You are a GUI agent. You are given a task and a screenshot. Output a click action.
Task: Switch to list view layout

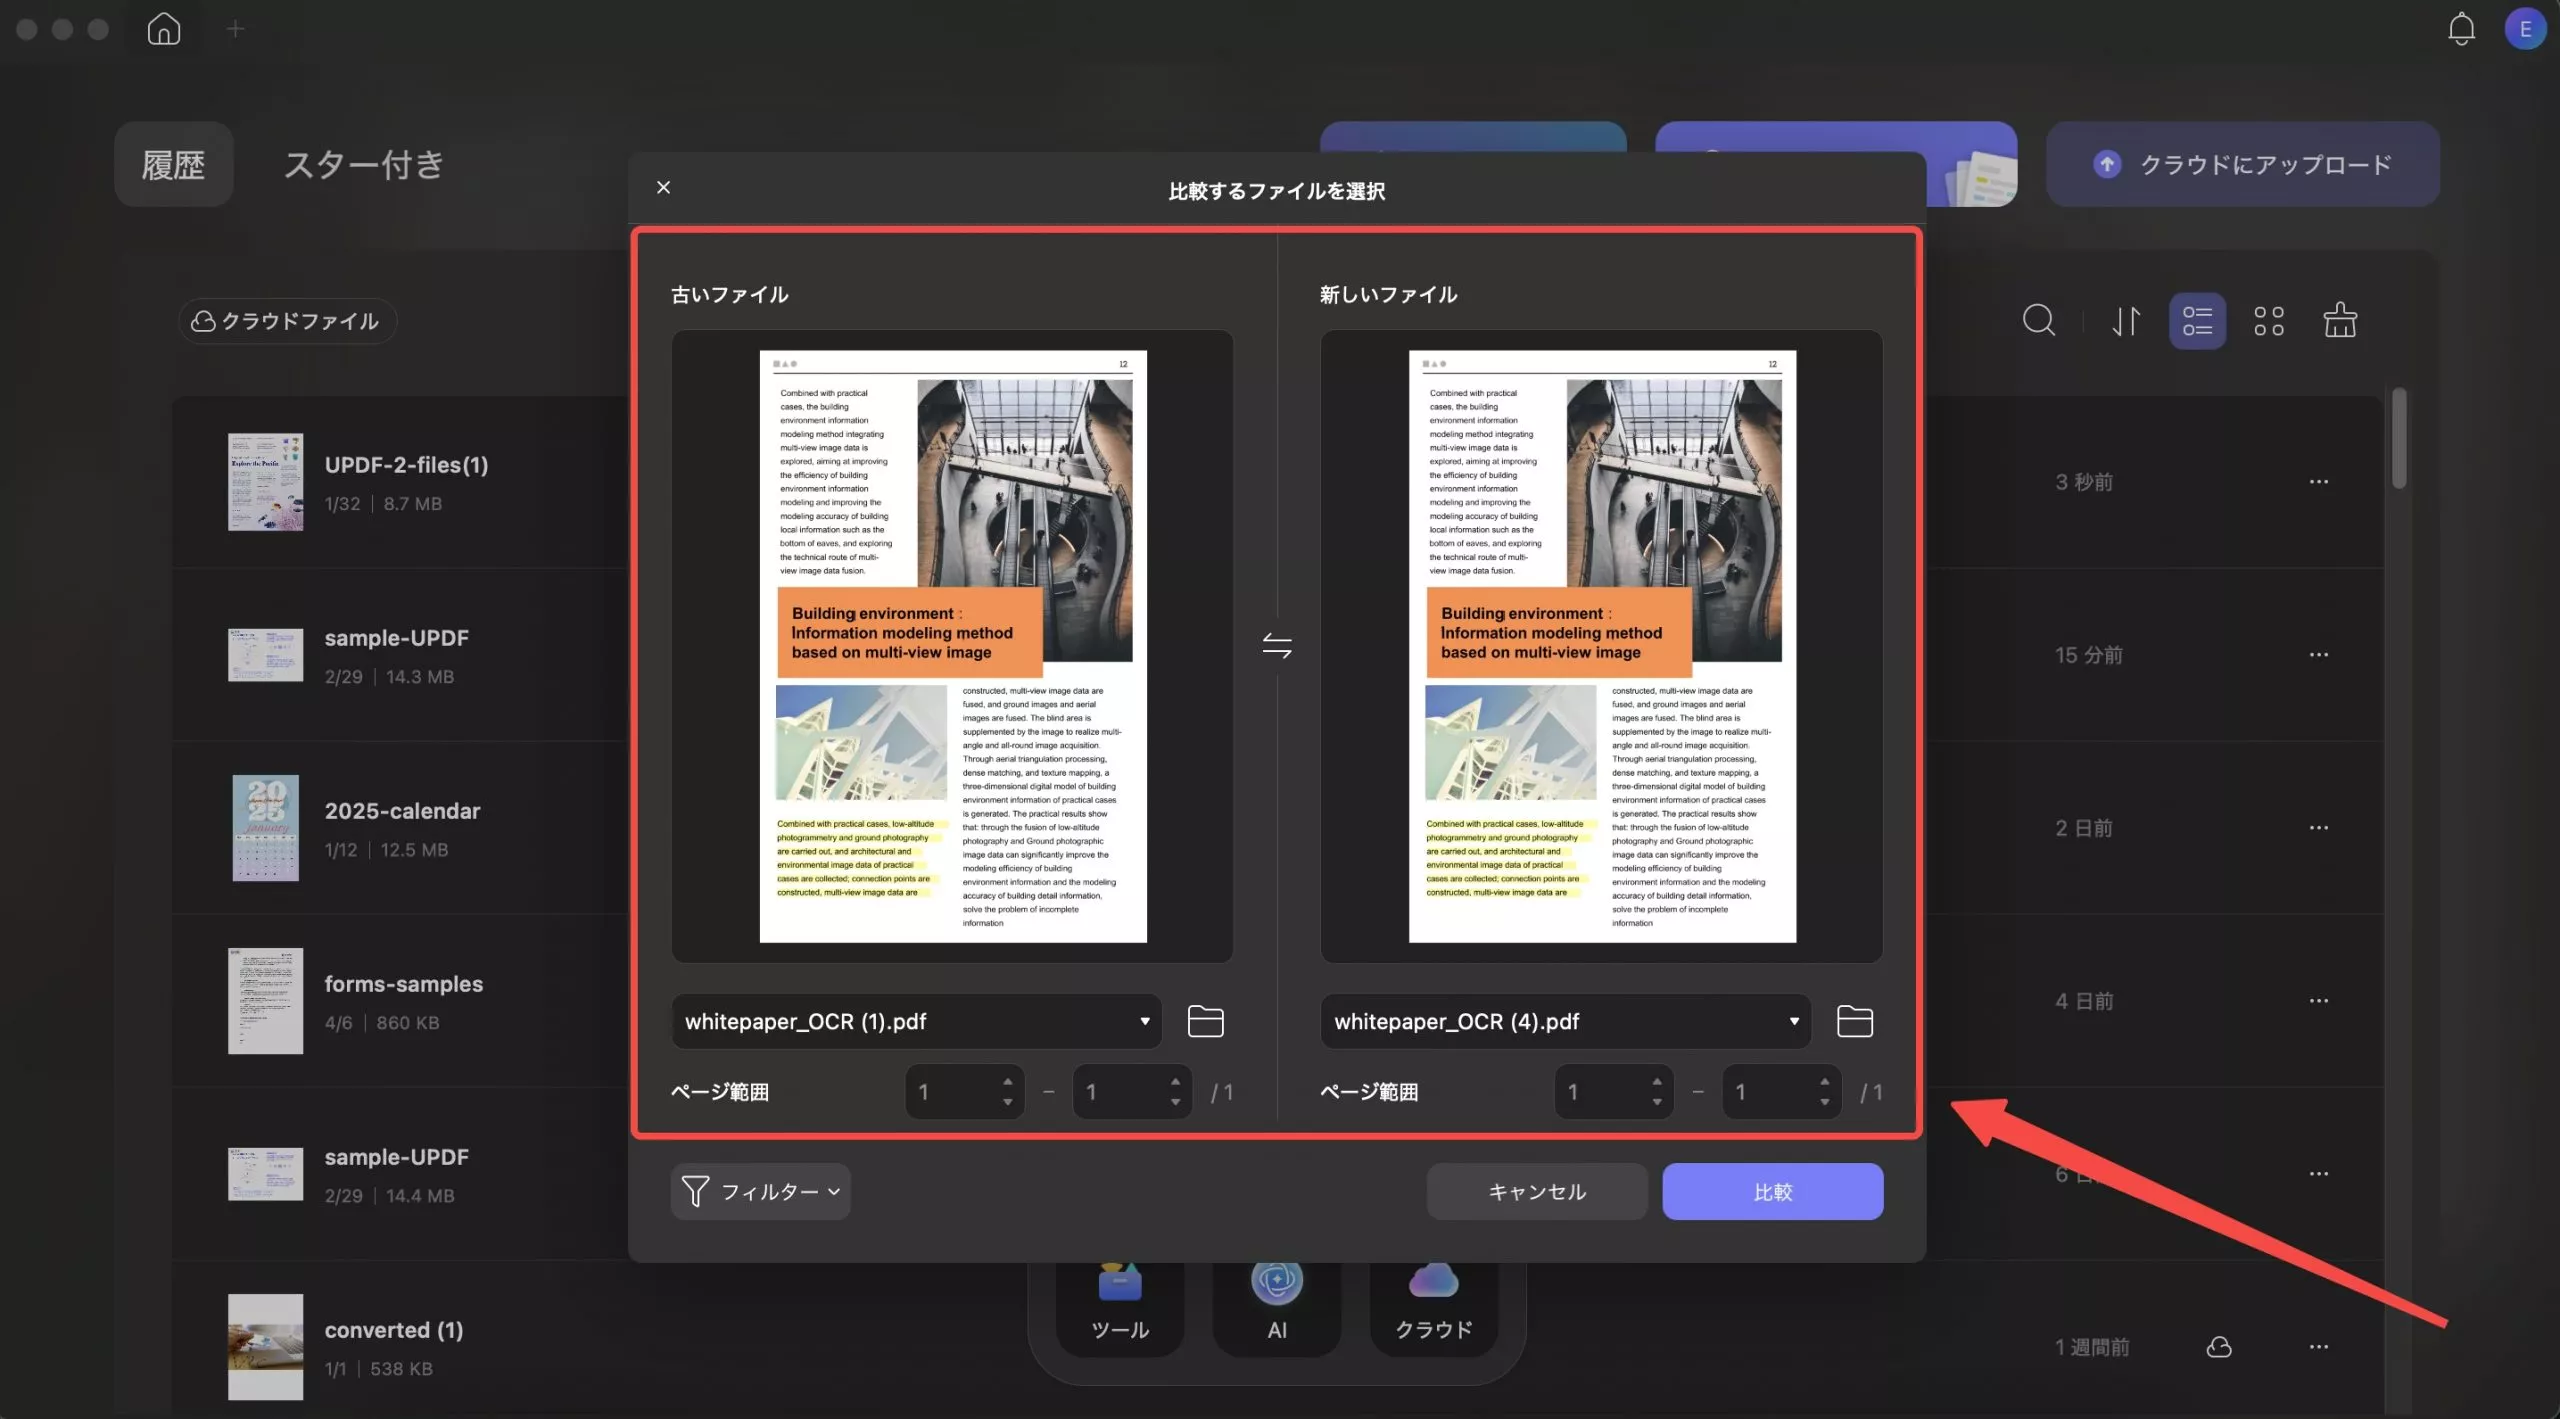(2197, 321)
